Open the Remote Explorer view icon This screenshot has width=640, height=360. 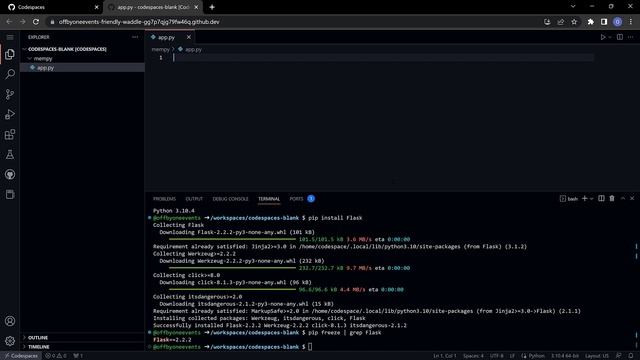(x=10, y=194)
